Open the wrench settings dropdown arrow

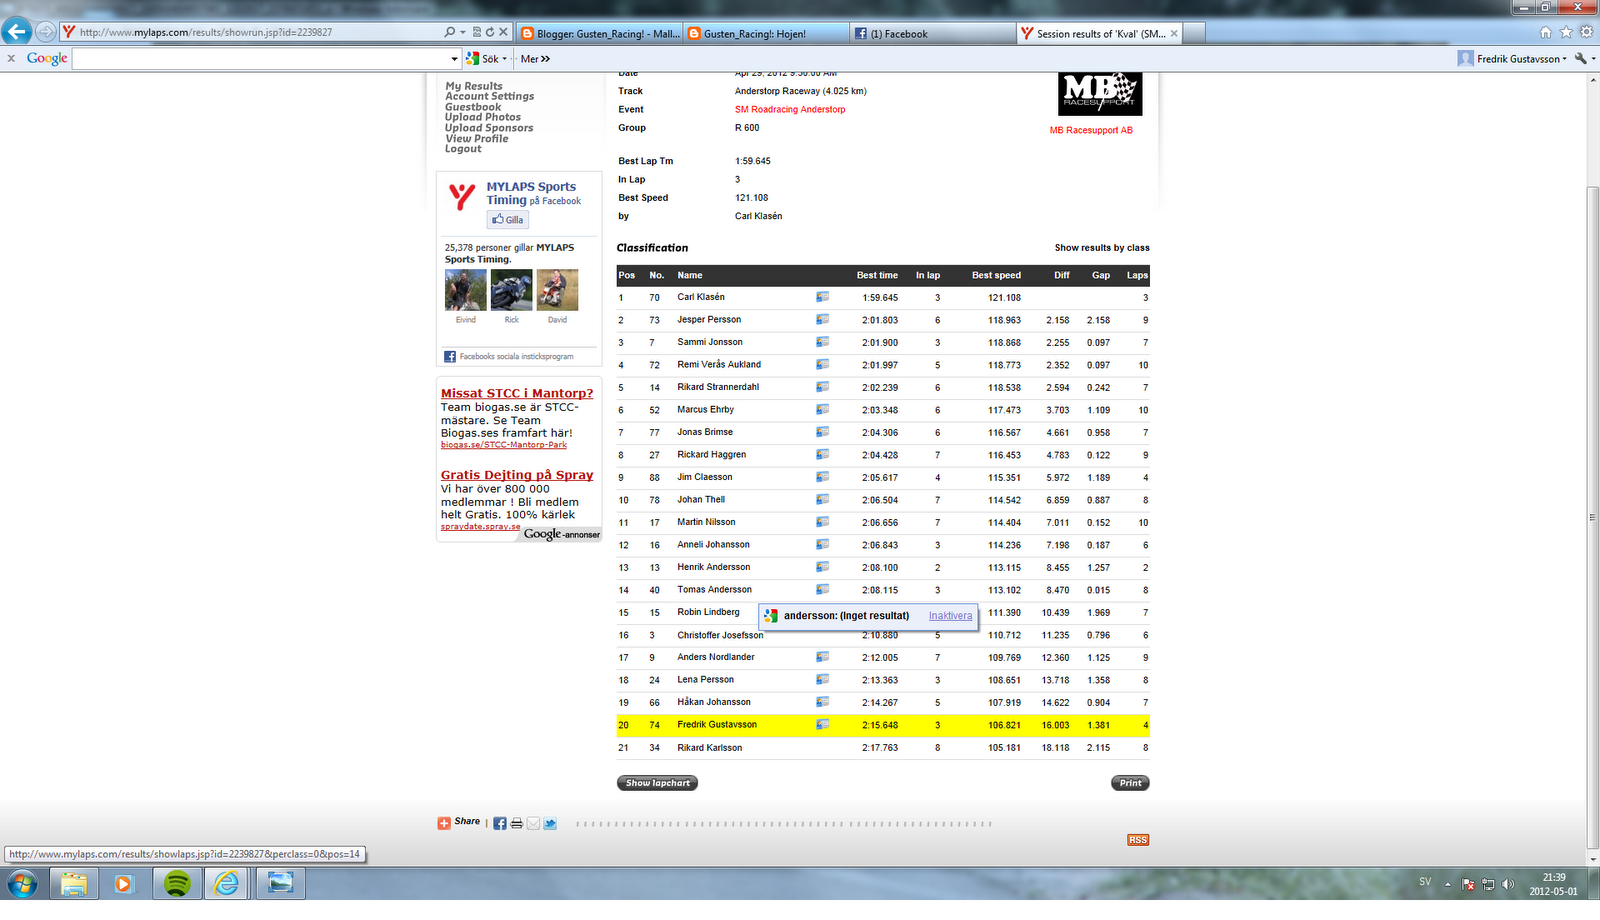[x=1593, y=59]
